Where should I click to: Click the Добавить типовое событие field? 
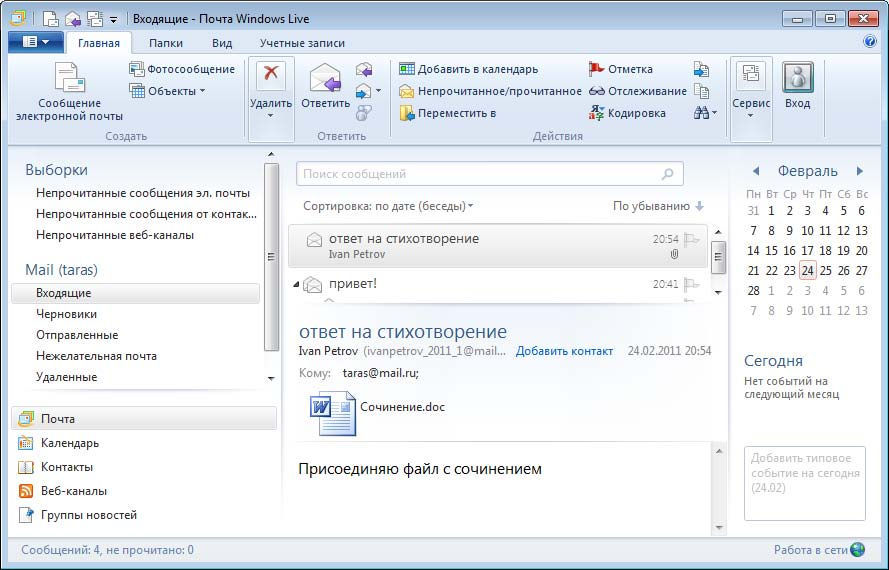[805, 483]
